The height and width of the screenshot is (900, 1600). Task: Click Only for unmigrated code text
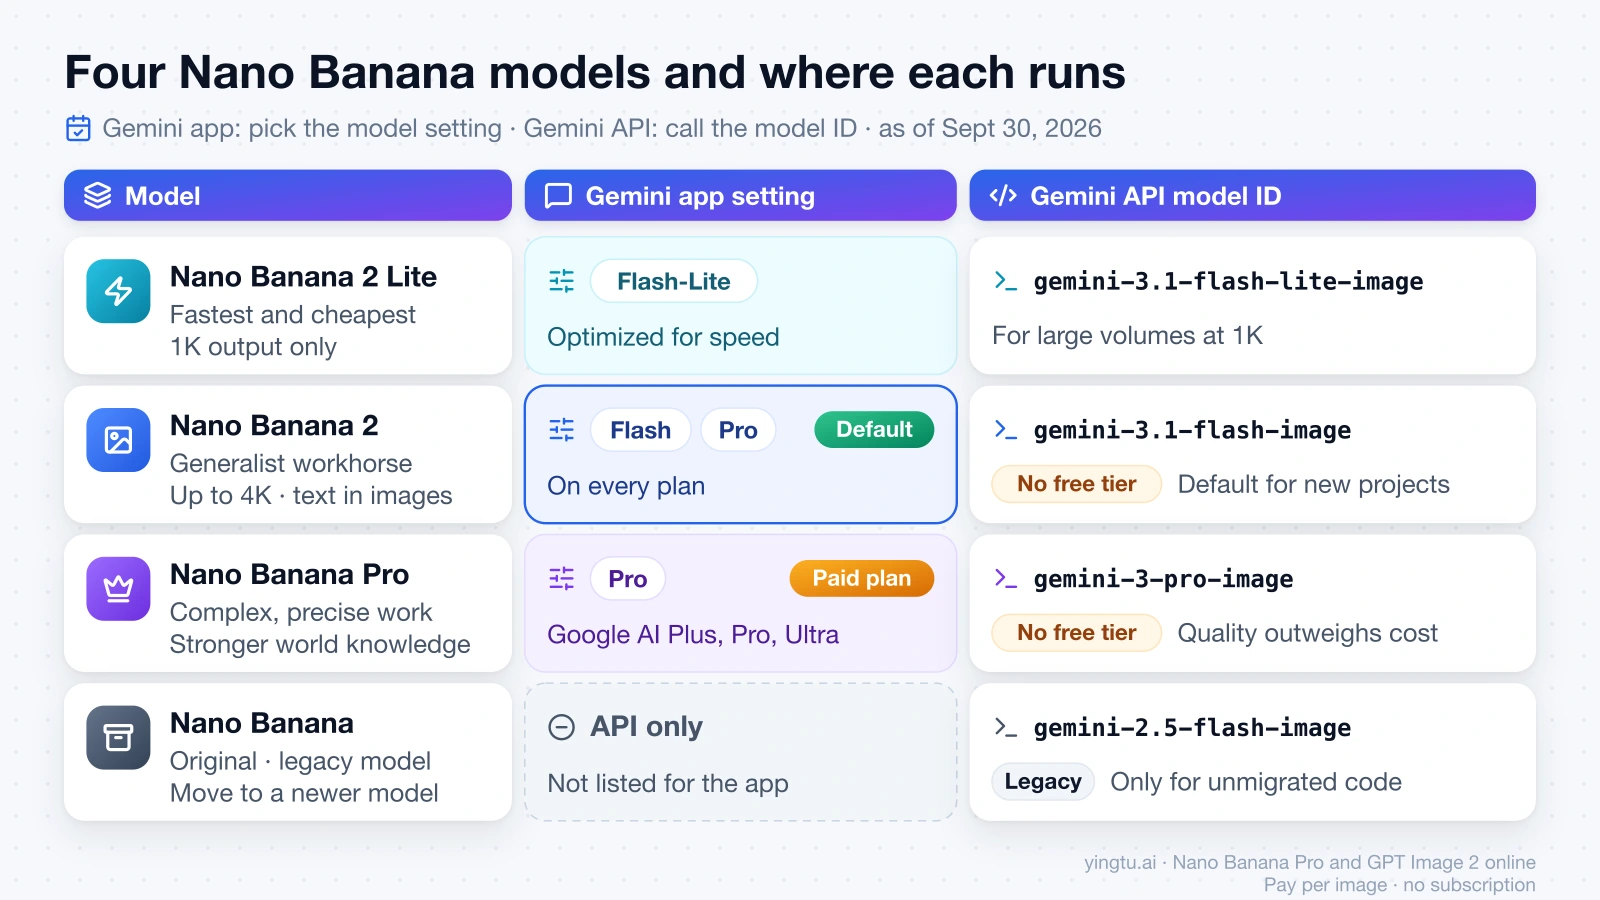1256,782
